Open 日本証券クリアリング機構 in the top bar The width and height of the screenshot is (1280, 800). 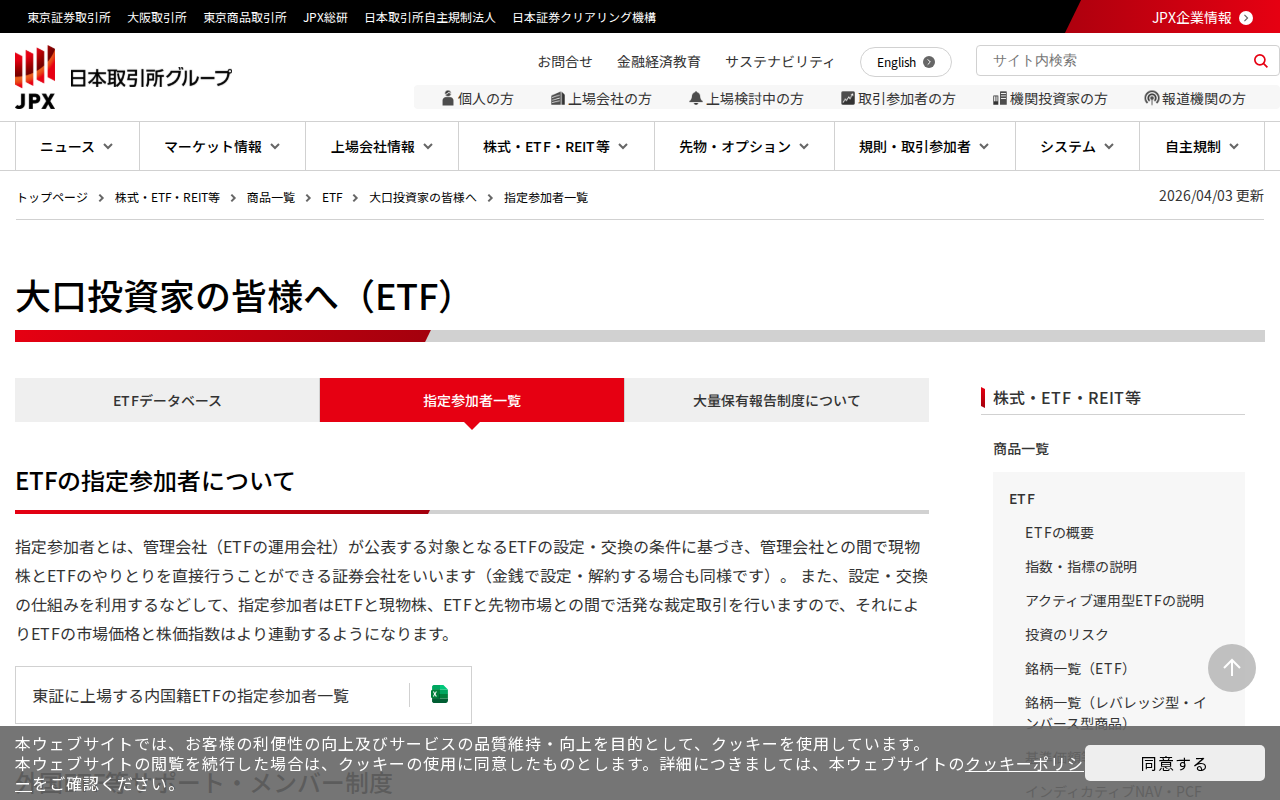coord(584,17)
